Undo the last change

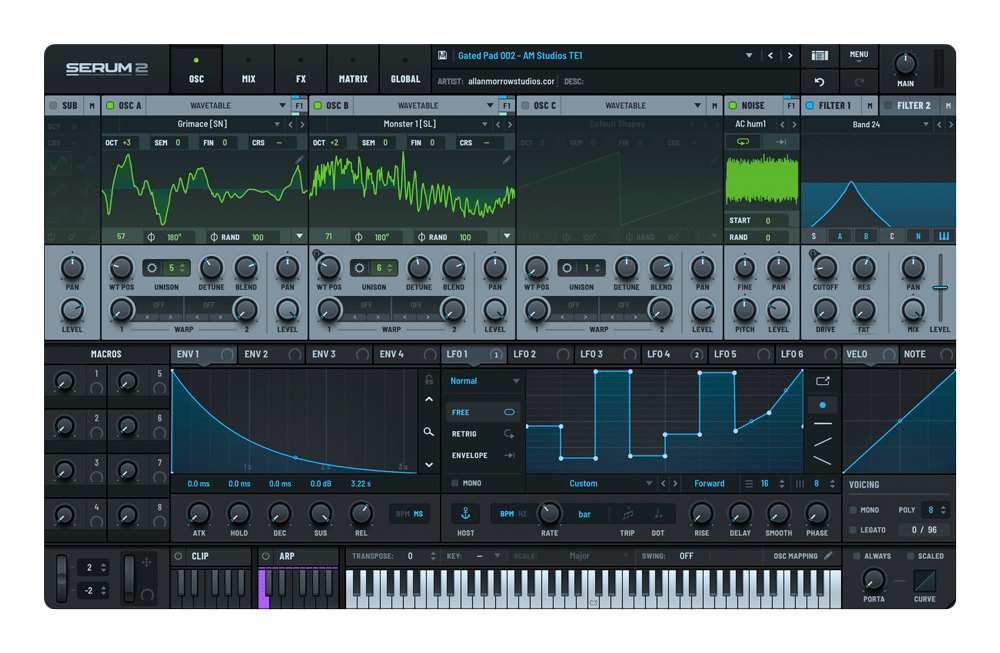[x=820, y=82]
